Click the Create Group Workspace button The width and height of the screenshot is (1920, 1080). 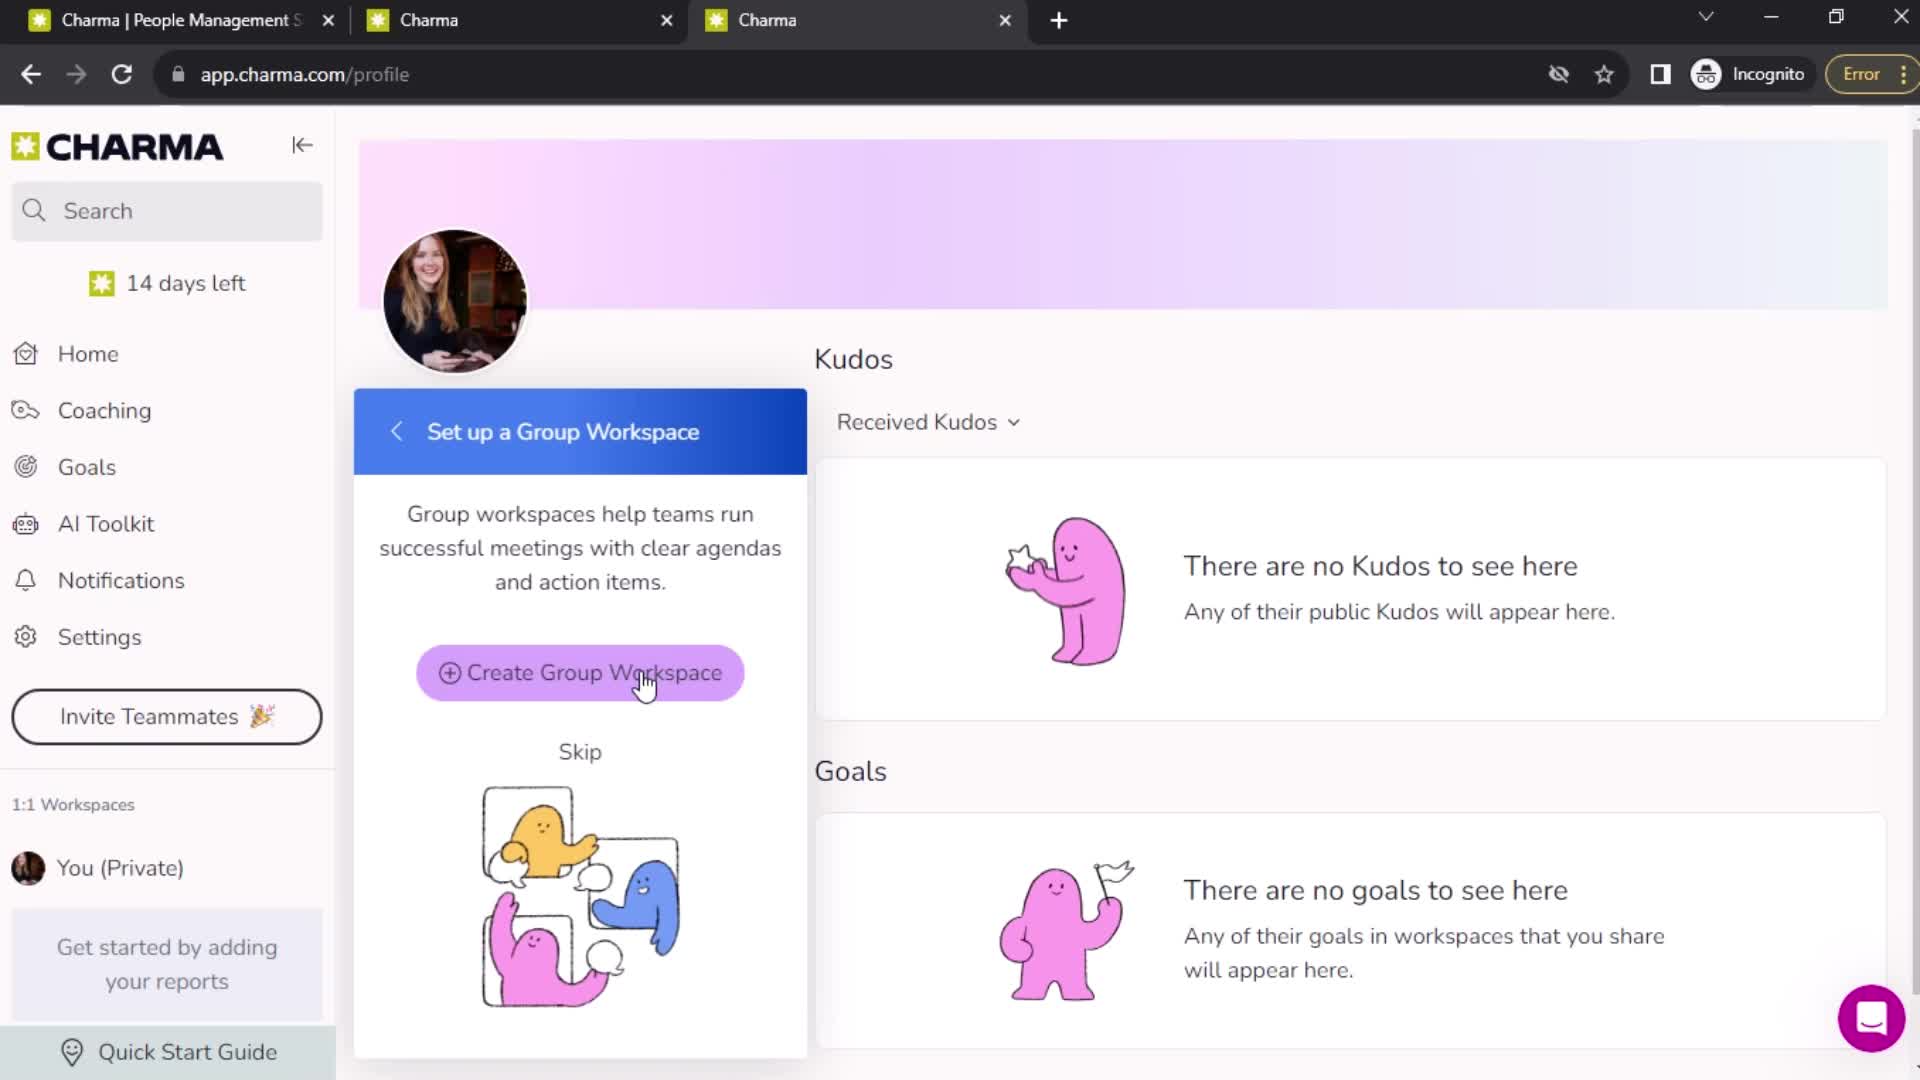click(x=580, y=673)
